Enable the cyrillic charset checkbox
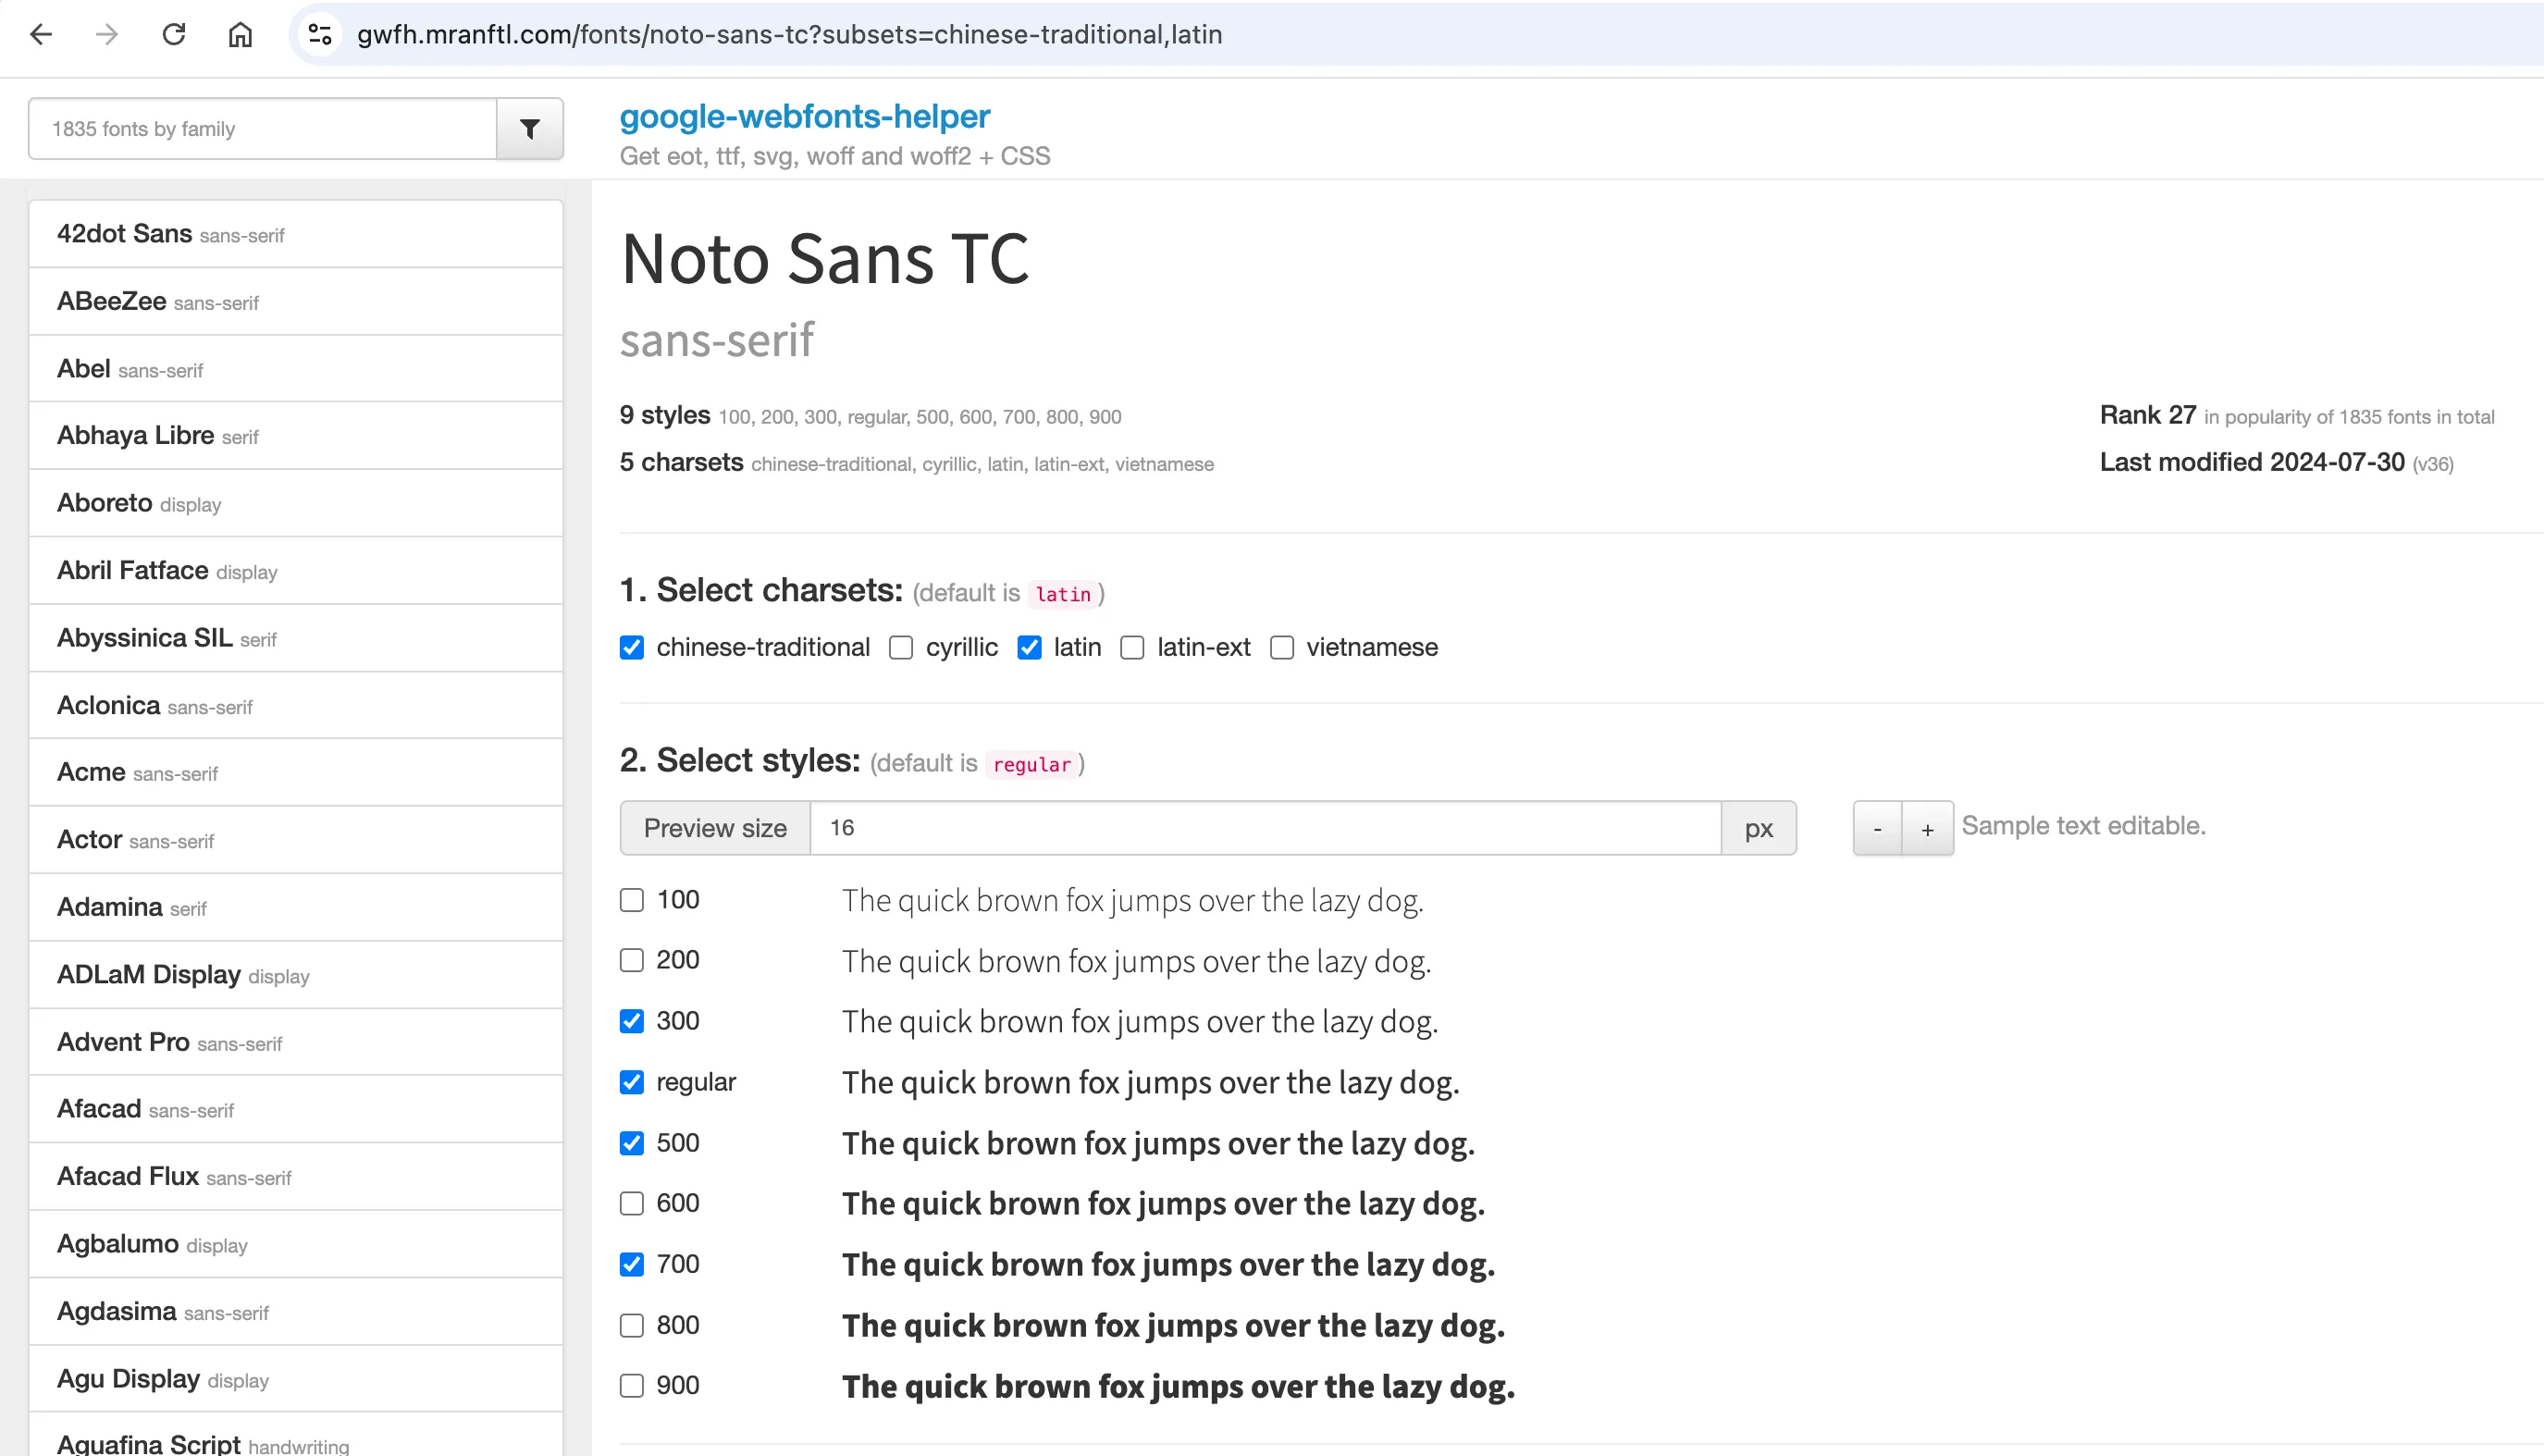The image size is (2544, 1456). [x=900, y=648]
